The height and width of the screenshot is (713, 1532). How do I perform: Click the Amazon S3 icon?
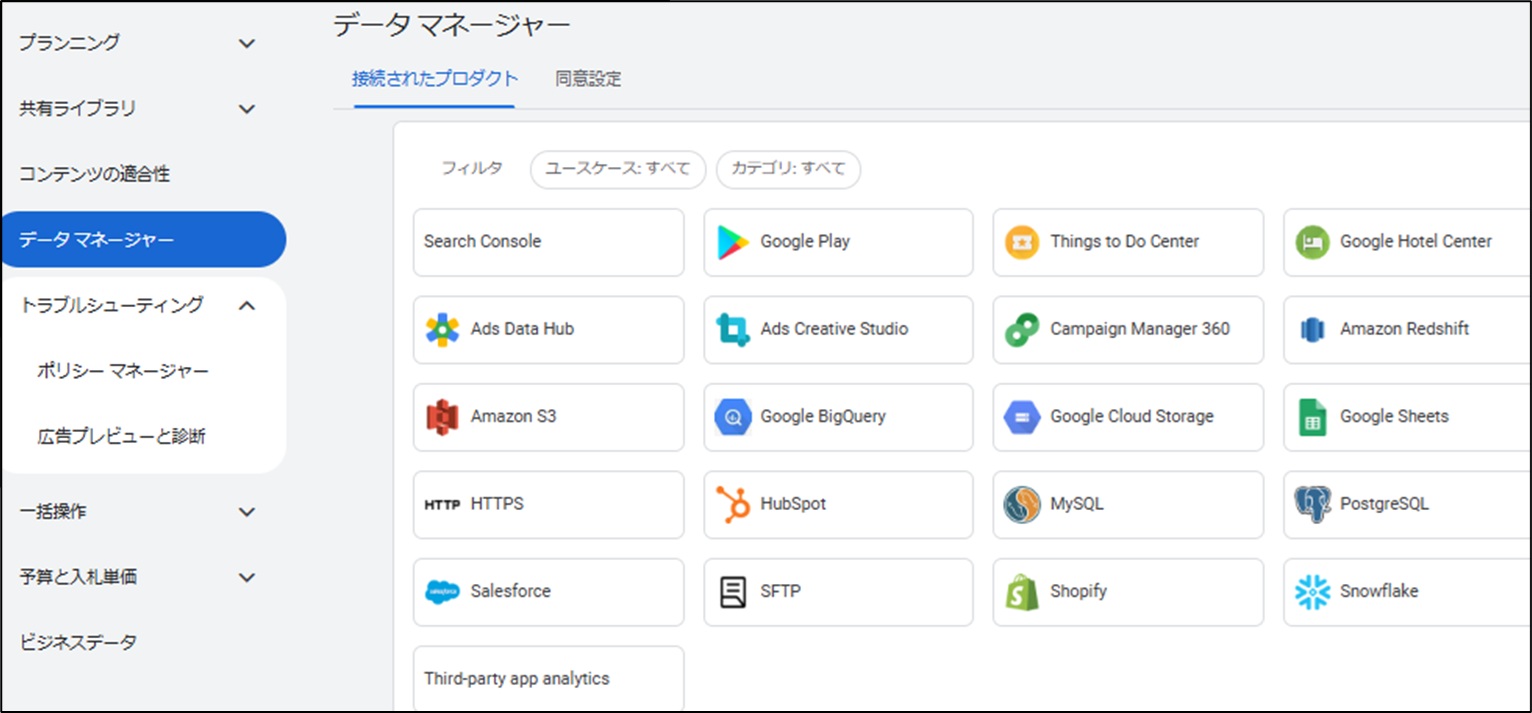pyautogui.click(x=442, y=417)
